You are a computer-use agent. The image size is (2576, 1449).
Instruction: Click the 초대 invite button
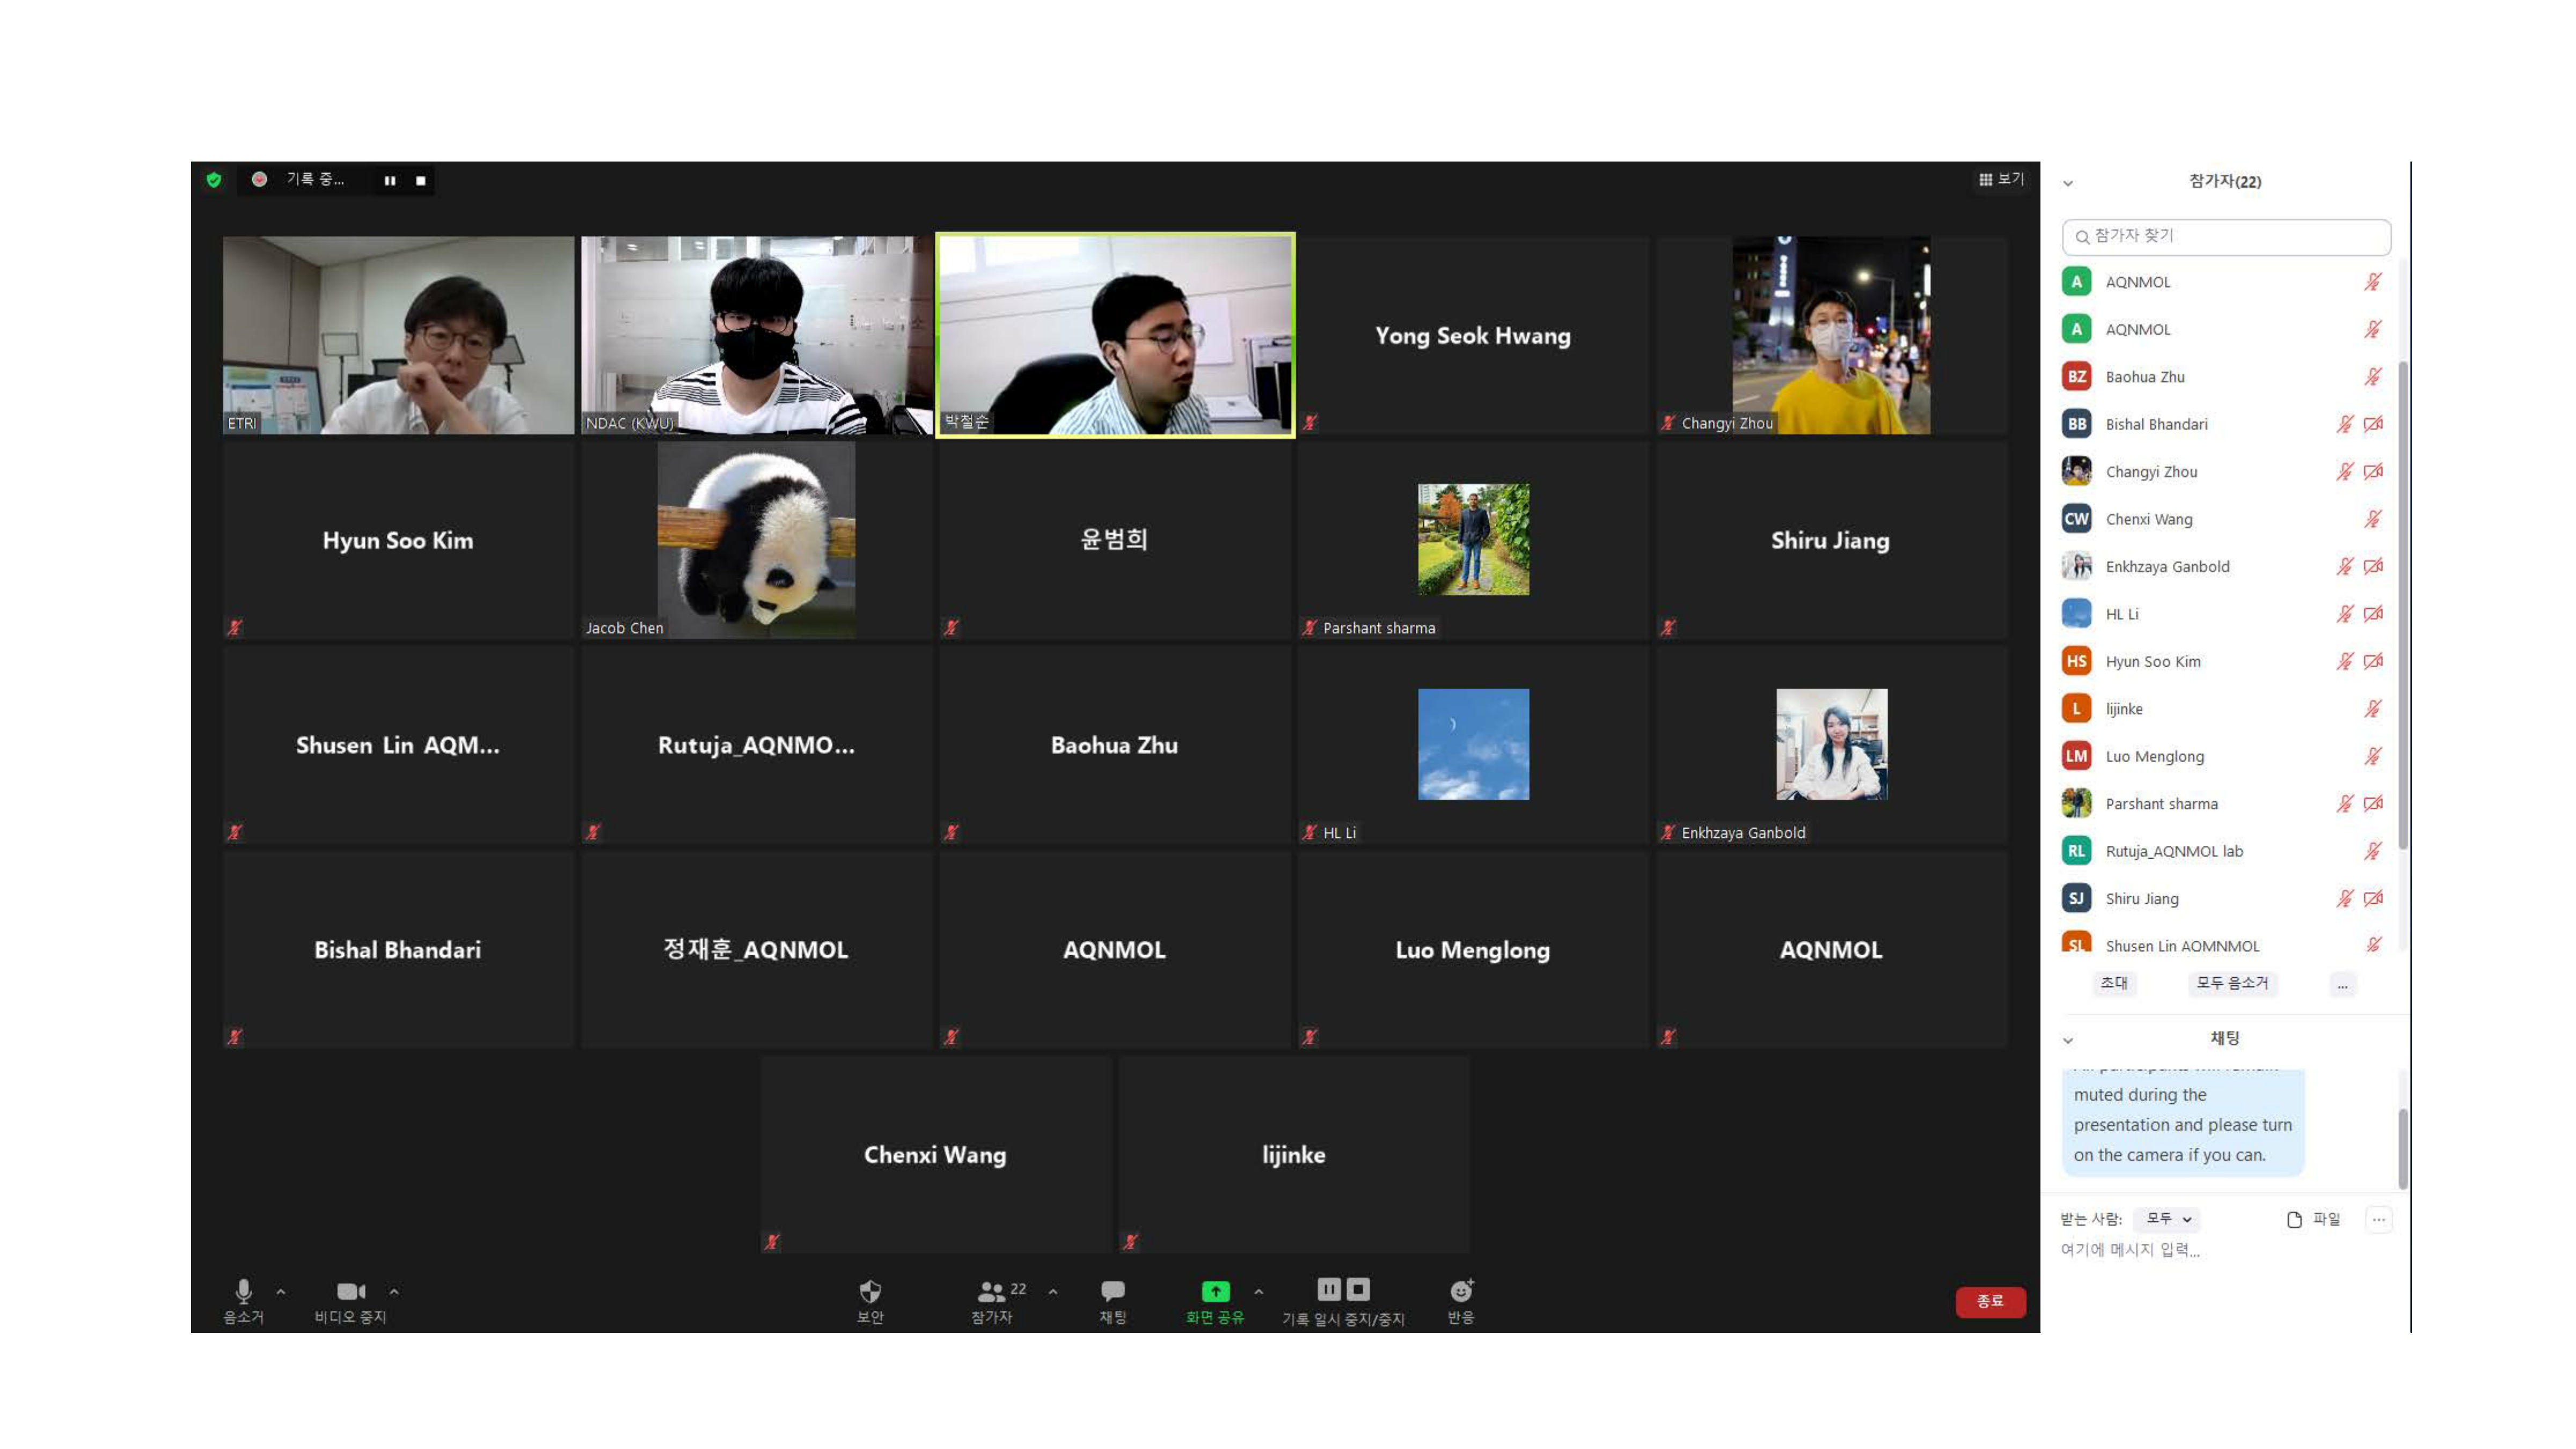2114,983
